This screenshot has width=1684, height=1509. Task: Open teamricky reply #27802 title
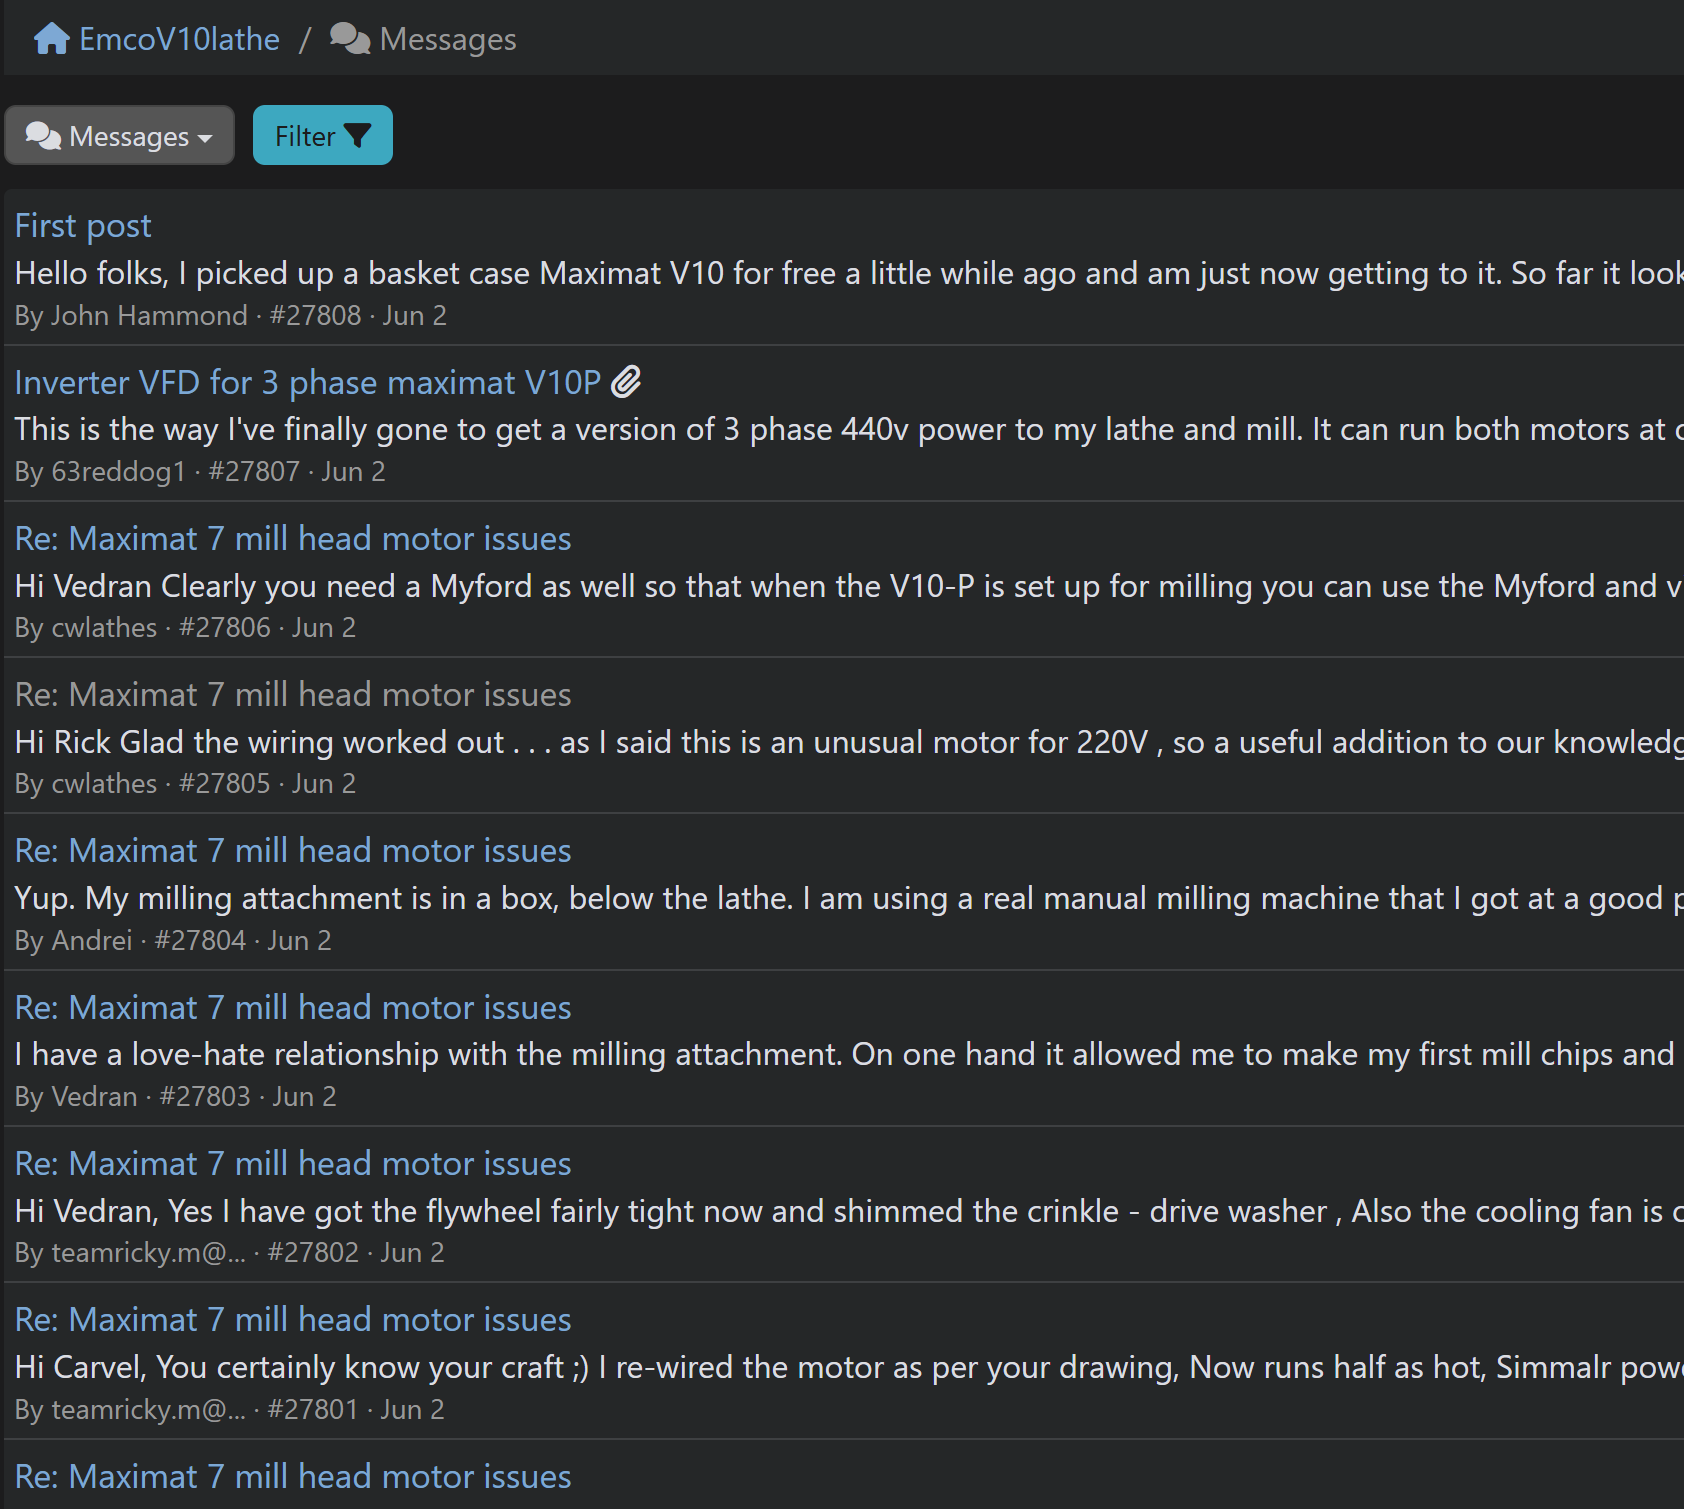point(293,1163)
